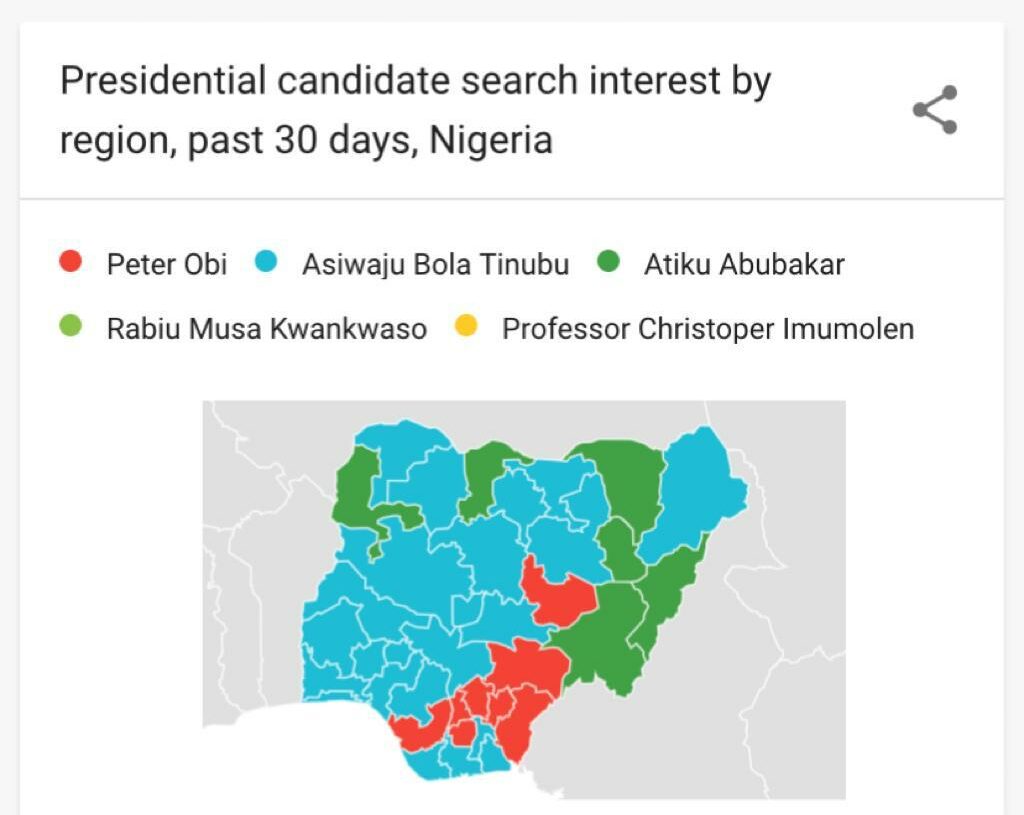Click the light green Rabiu Musa Kwankwaso dot
The width and height of the screenshot is (1024, 815).
point(71,325)
